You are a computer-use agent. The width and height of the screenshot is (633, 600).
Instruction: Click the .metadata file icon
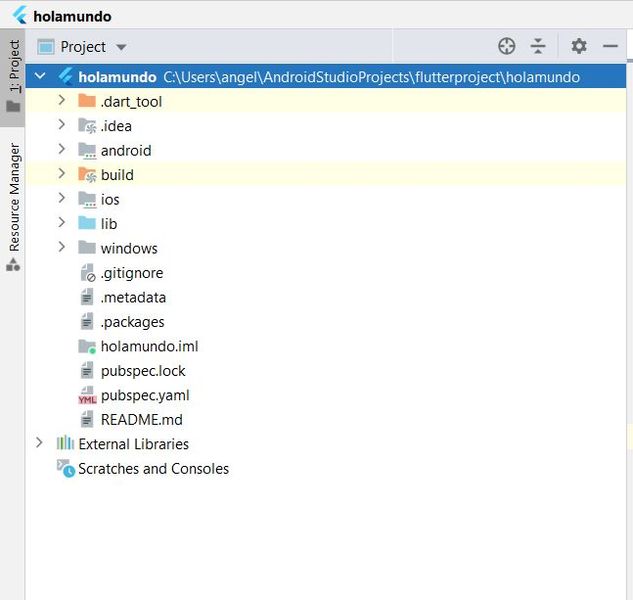[x=87, y=297]
